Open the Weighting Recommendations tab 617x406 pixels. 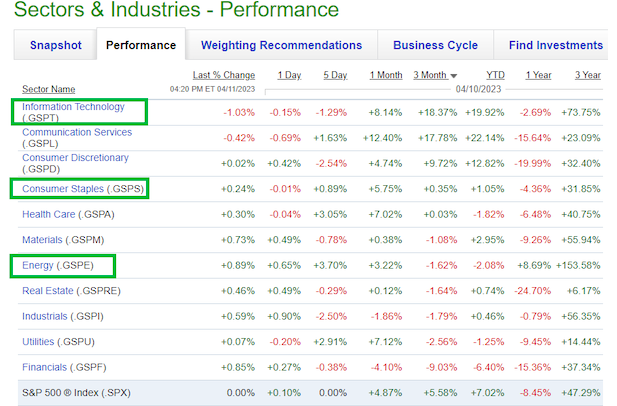pyautogui.click(x=281, y=45)
